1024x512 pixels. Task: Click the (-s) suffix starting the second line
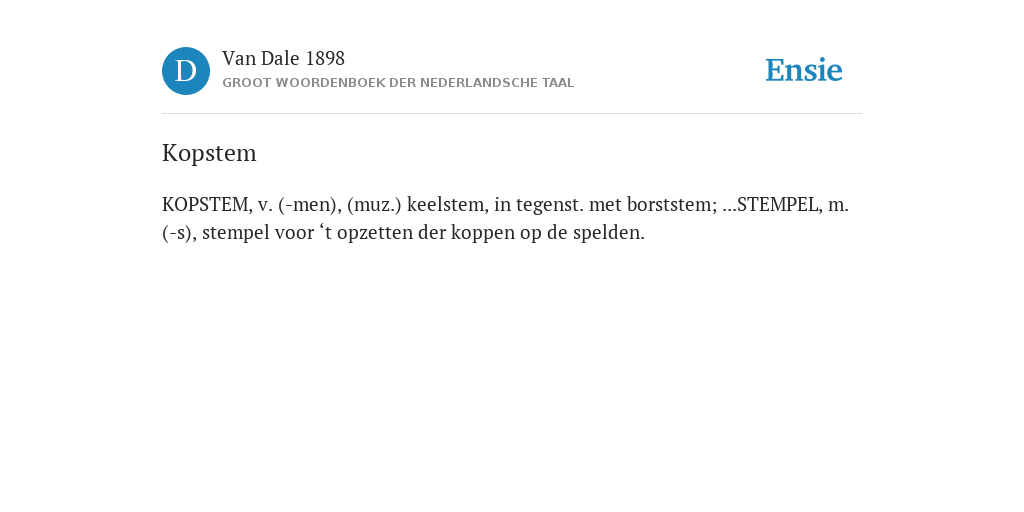(179, 232)
